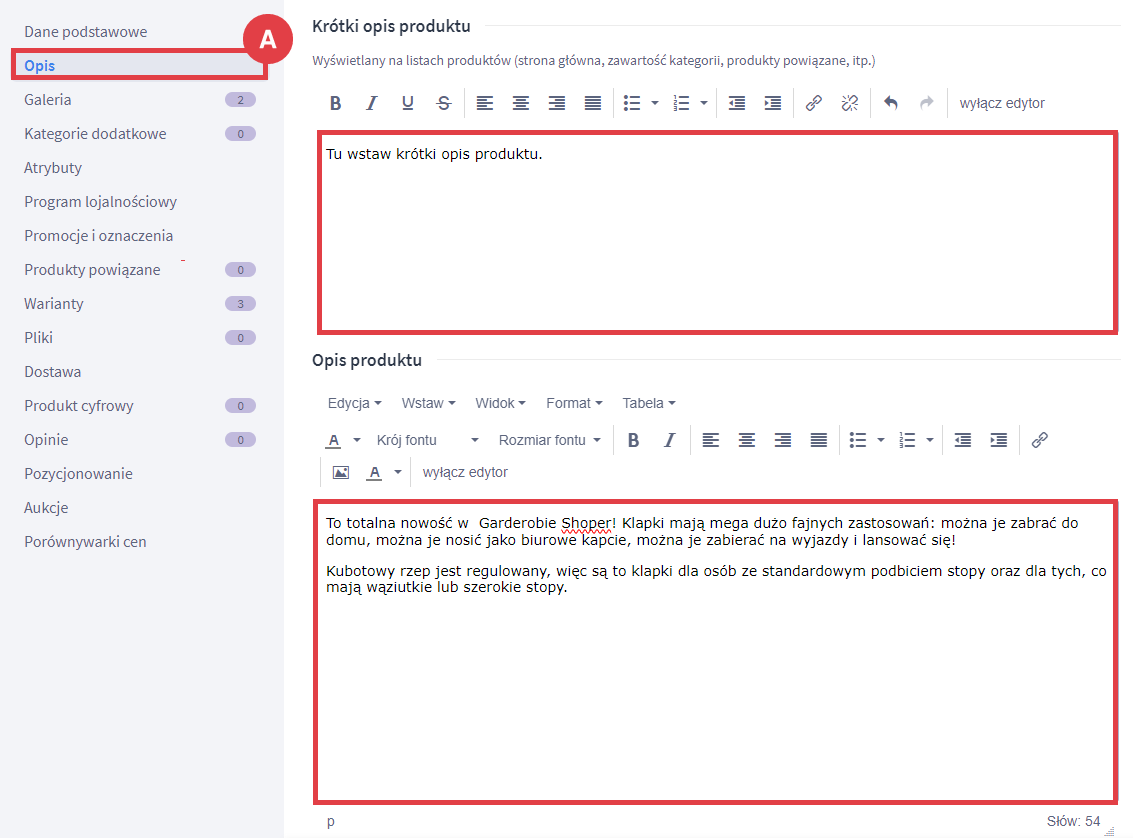Viewport: 1133px width, 838px height.
Task: Open background color dropdown arrow
Action: tap(397, 472)
